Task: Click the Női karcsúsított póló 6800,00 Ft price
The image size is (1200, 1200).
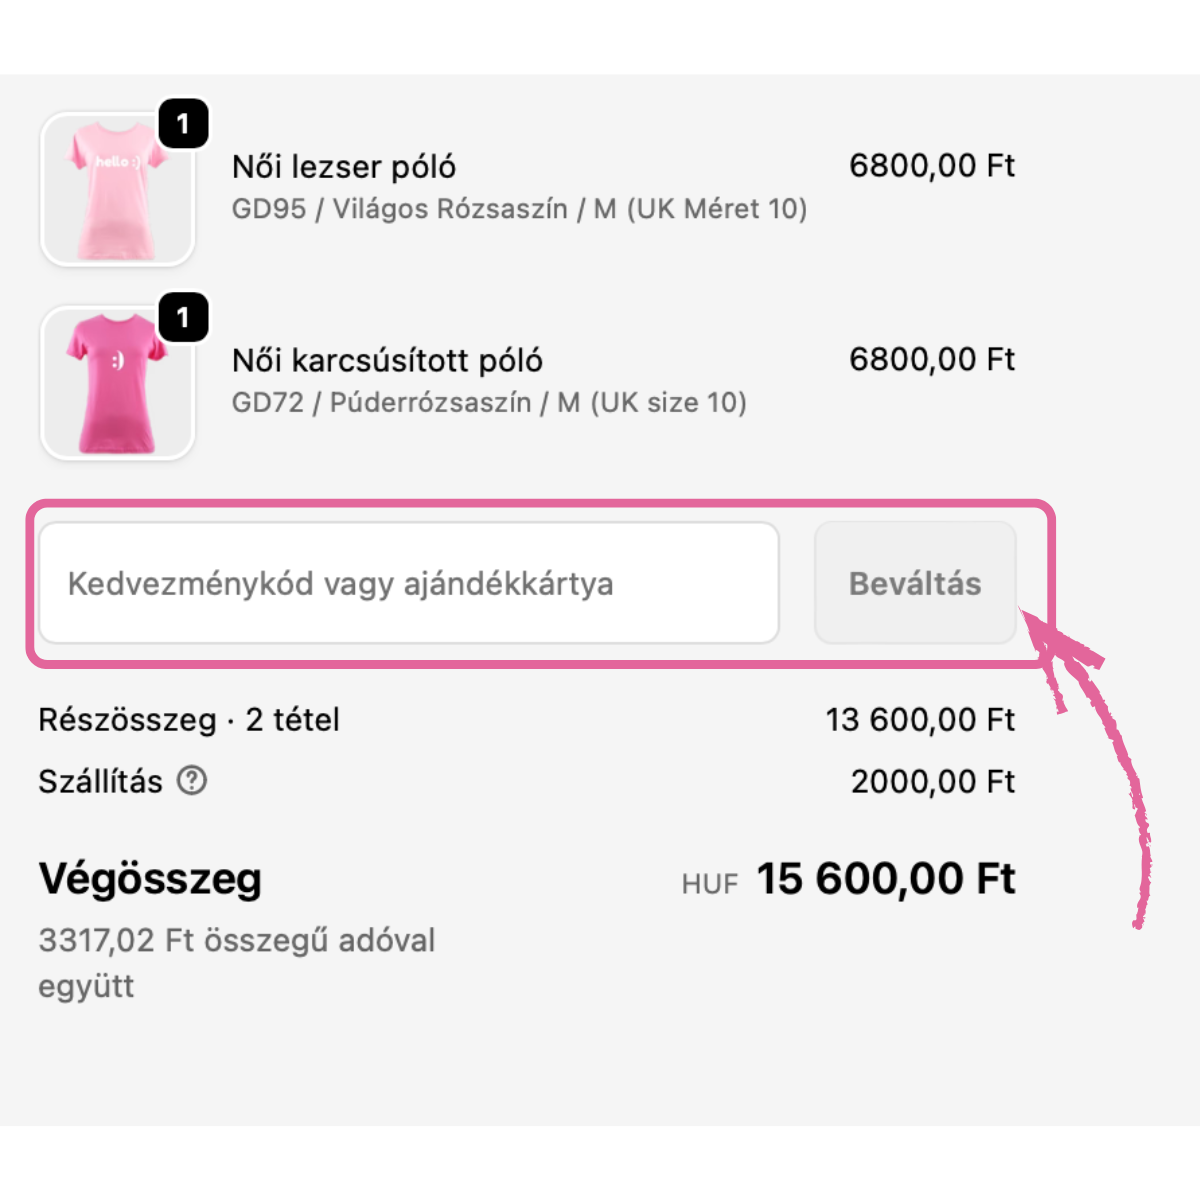Action: tap(931, 359)
